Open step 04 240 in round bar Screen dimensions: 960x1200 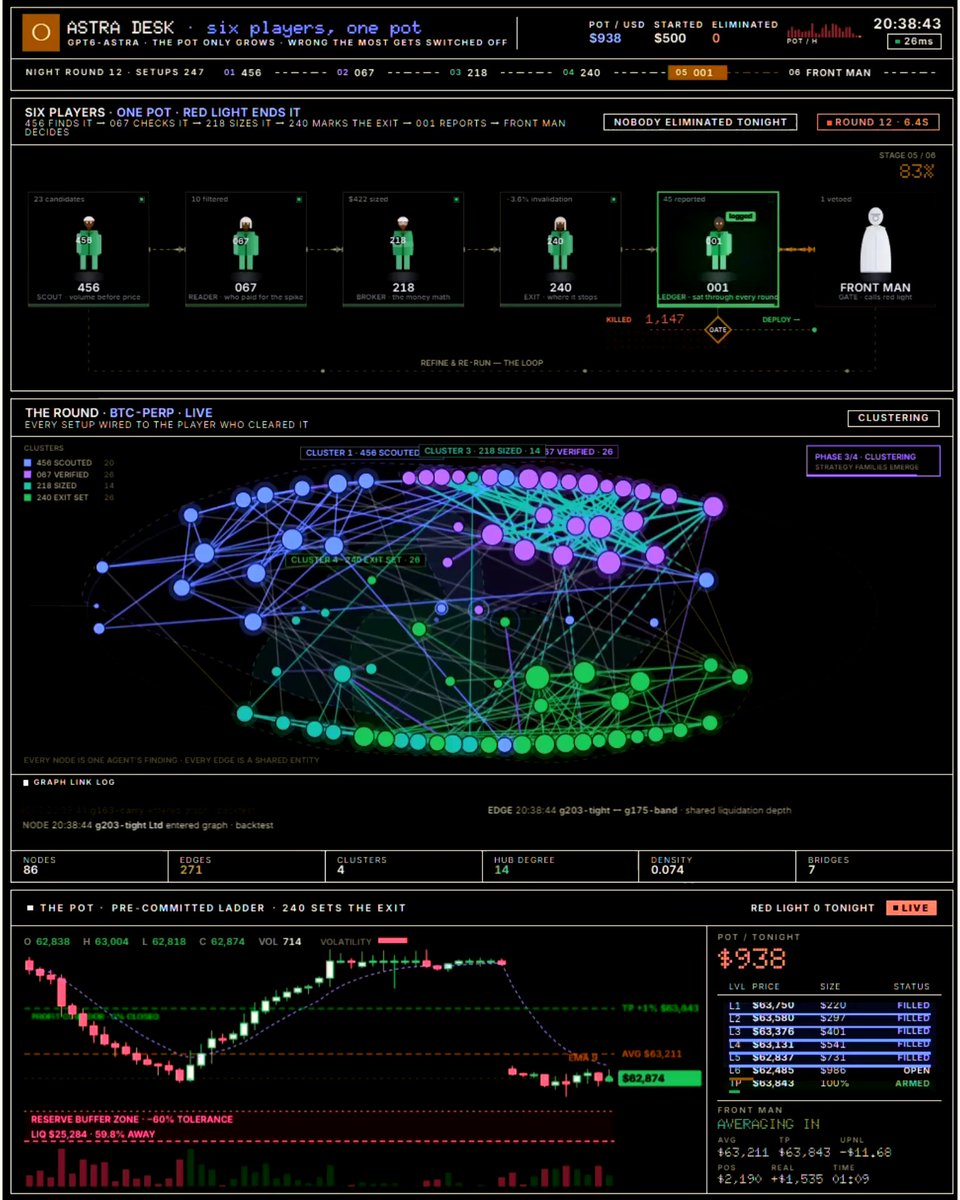pos(581,73)
